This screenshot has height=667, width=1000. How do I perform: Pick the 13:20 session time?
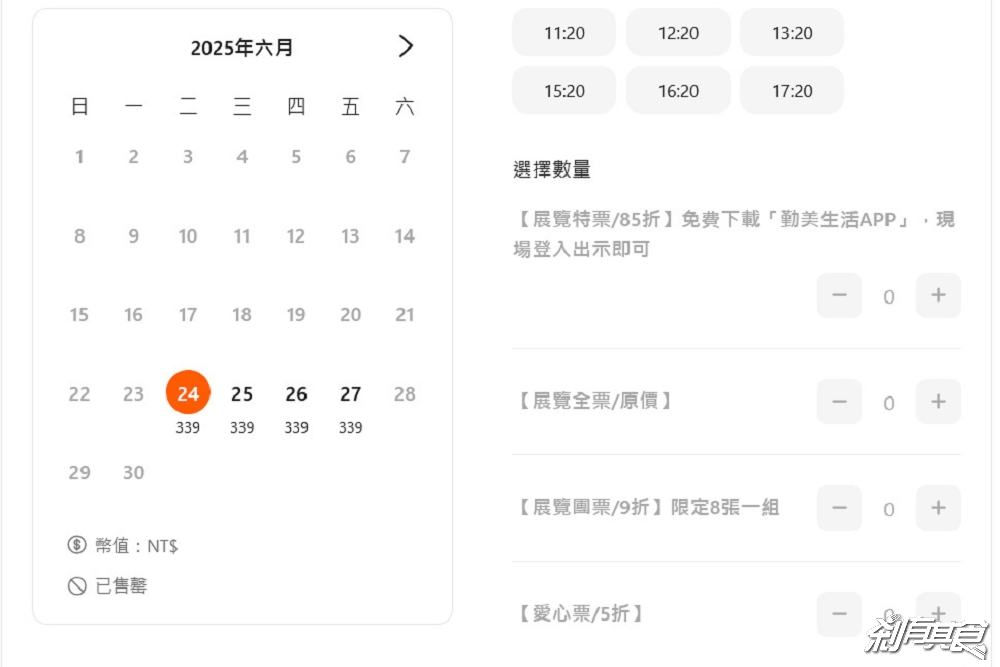click(x=792, y=33)
